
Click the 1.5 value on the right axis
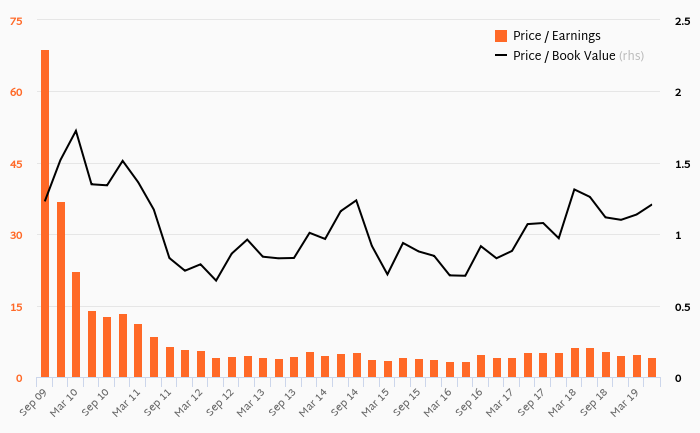point(682,163)
